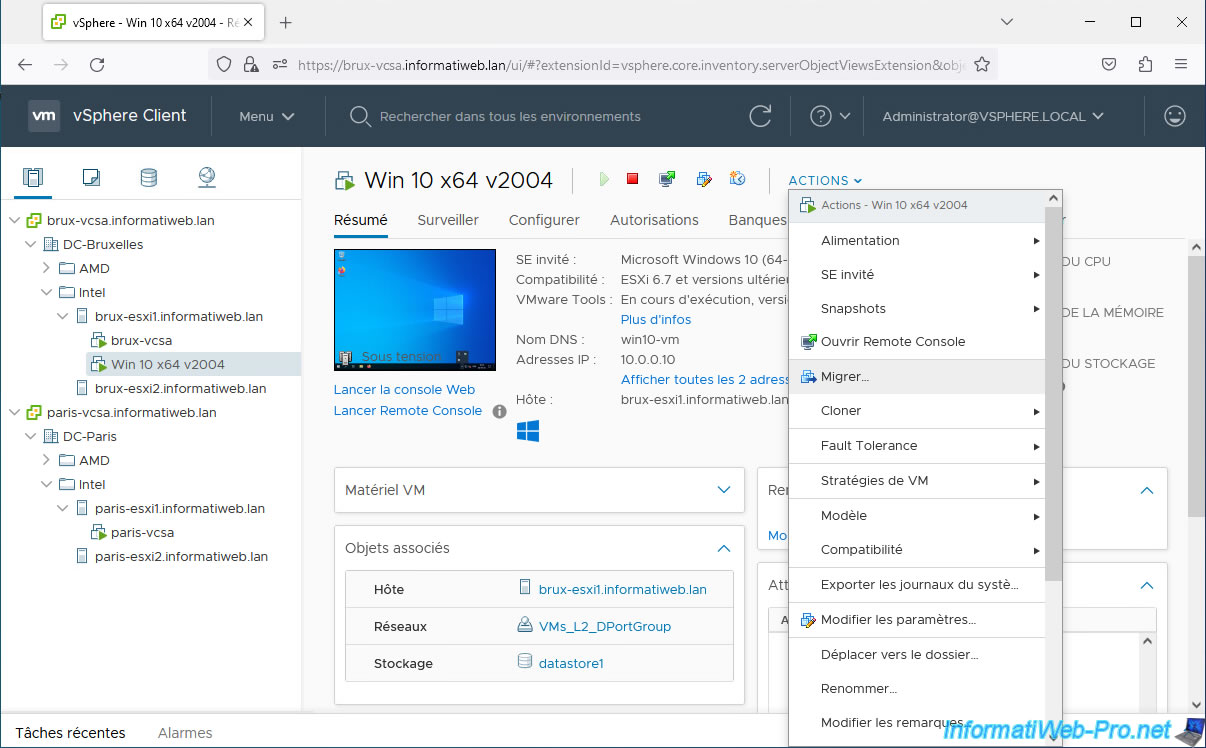Switch to the Surveiller tab

[x=448, y=220]
